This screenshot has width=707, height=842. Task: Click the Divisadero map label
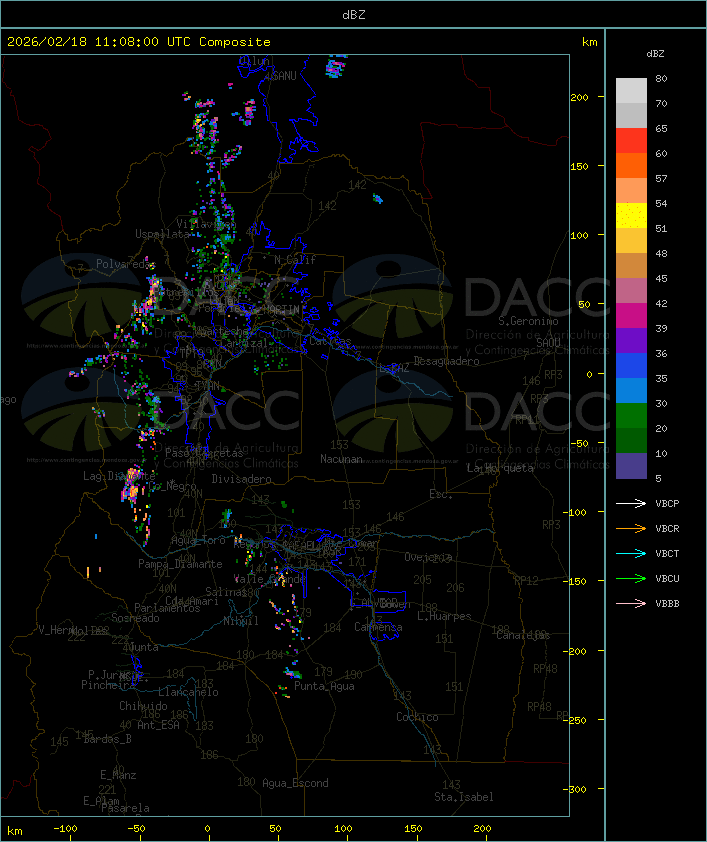(x=241, y=478)
